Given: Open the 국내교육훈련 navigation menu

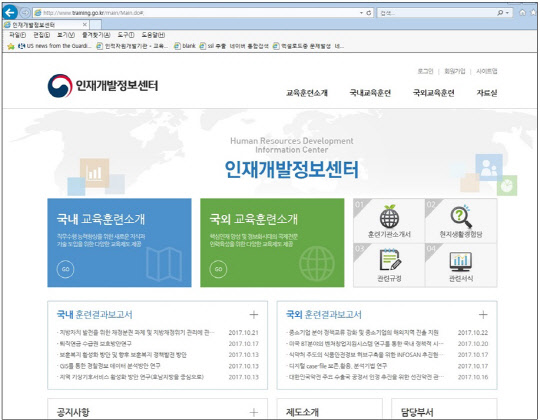Looking at the screenshot, I should click(x=370, y=93).
